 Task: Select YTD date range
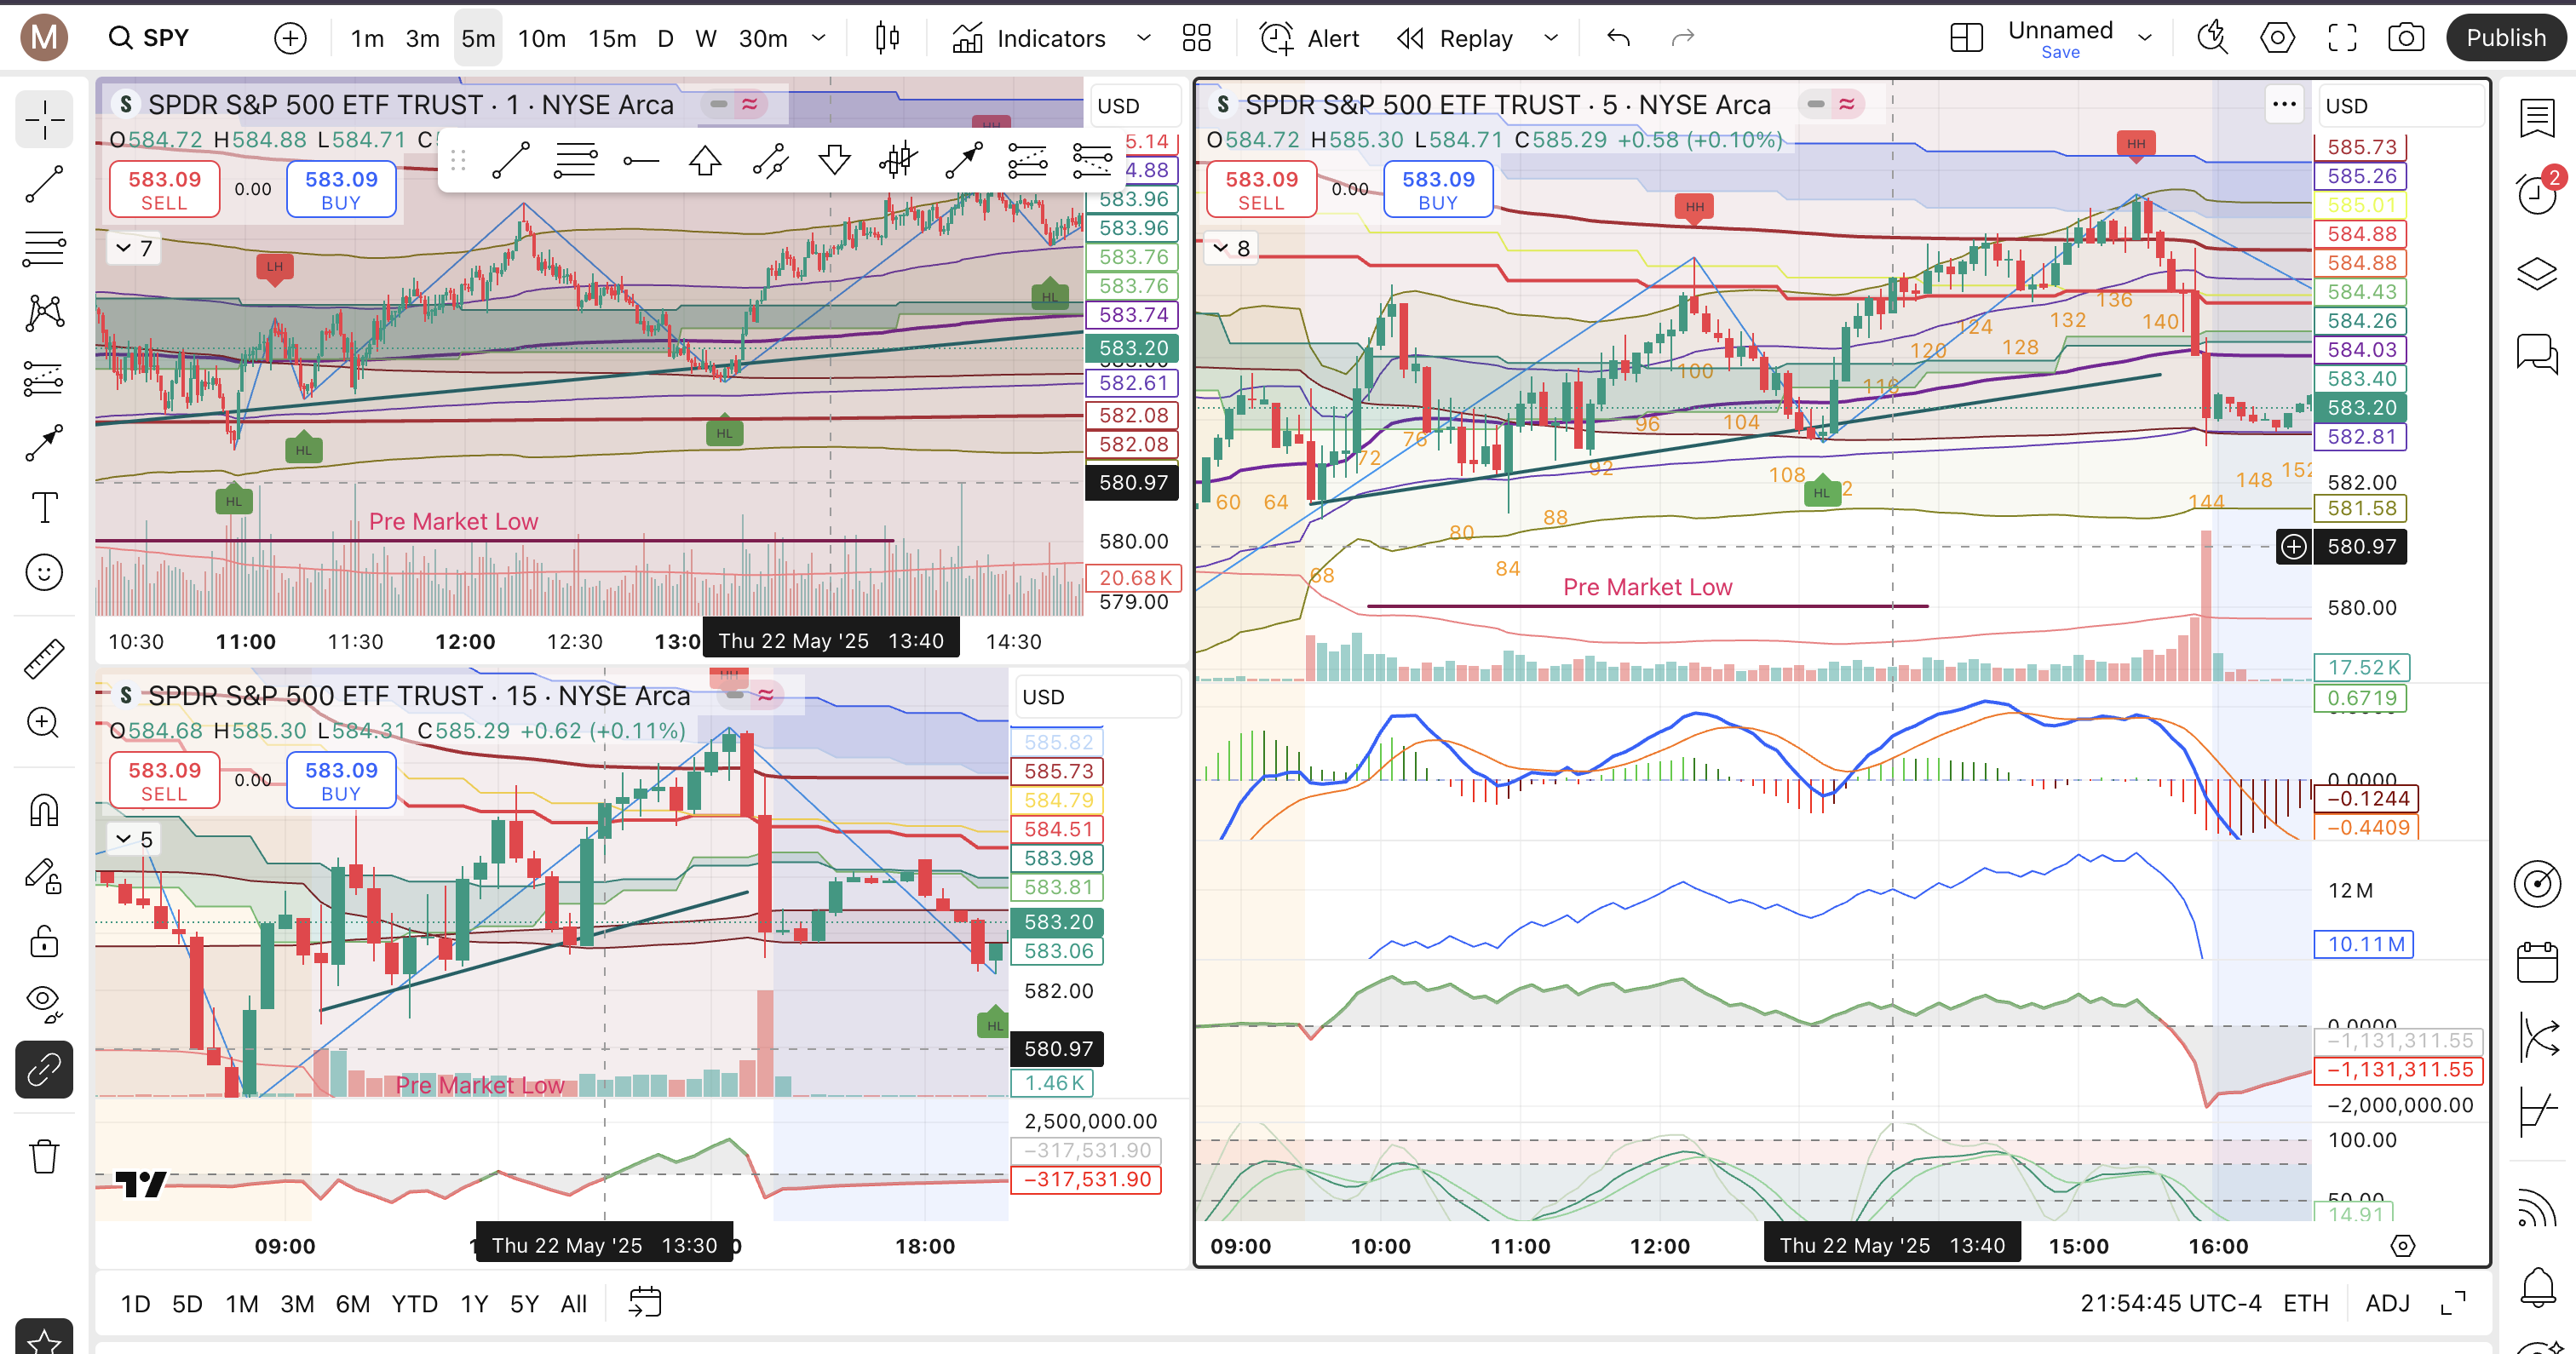tap(414, 1304)
